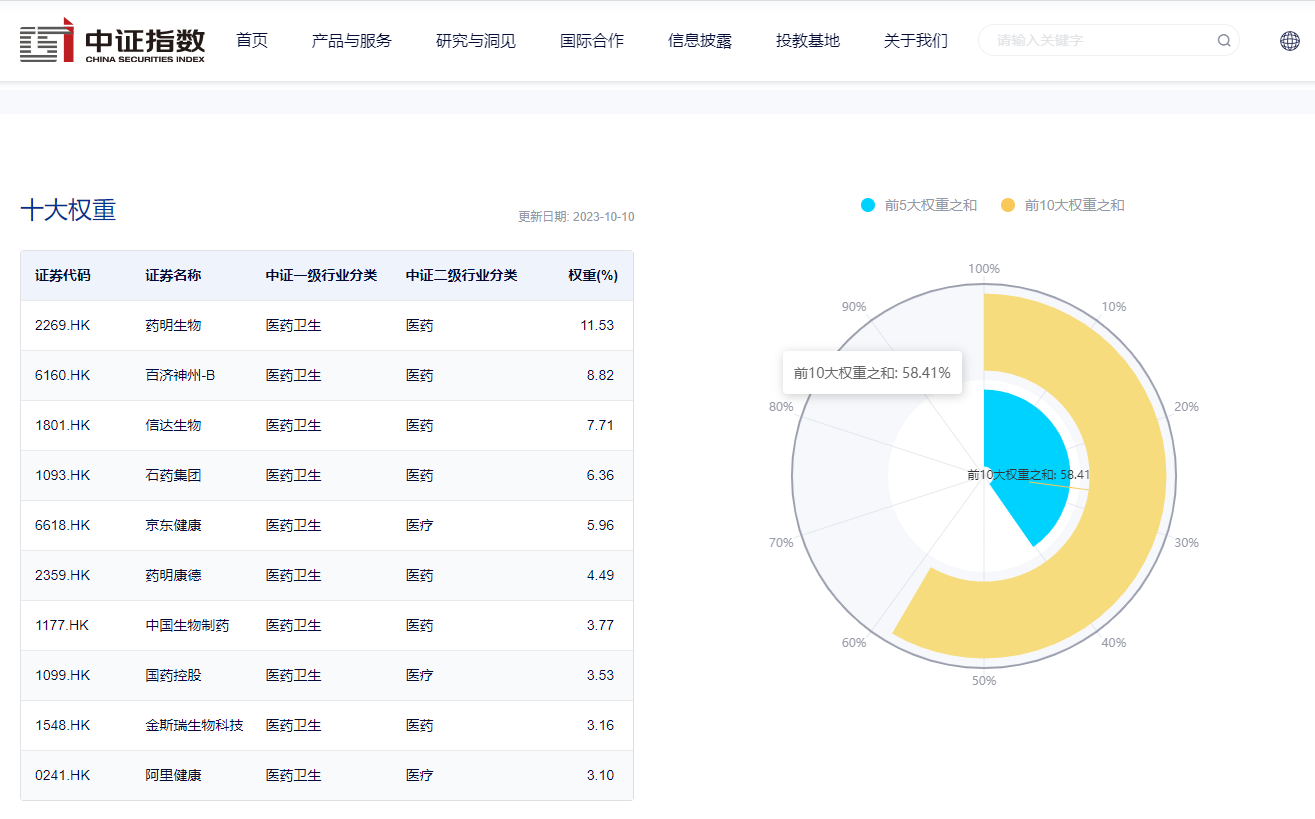Click 医疗 in the 京东健康 row

420,525
